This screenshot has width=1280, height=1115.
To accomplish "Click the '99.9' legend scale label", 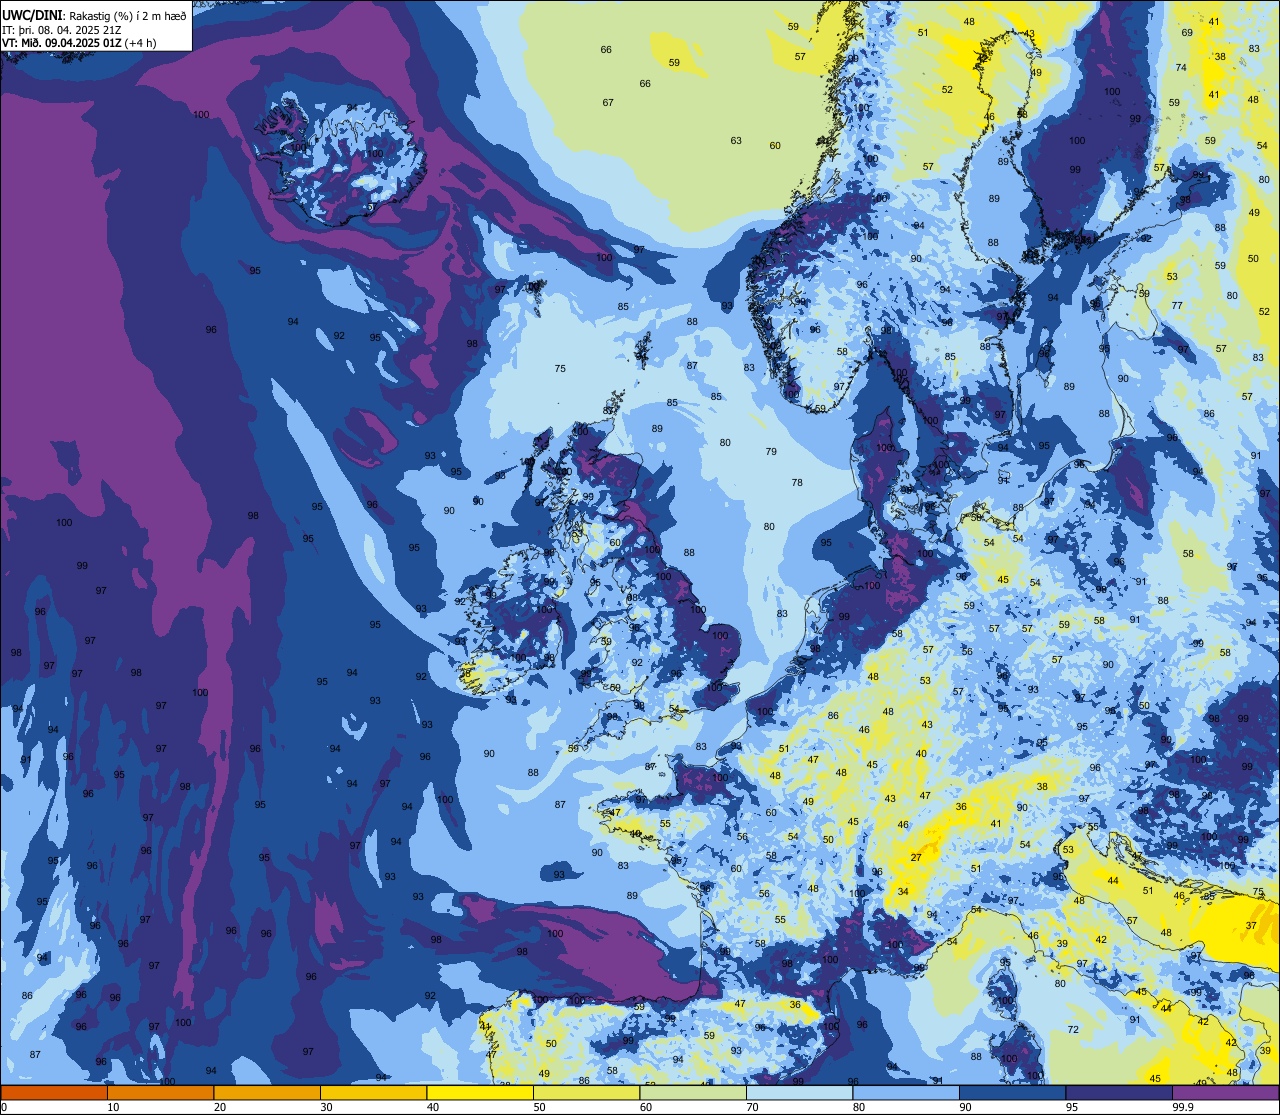I will [x=1183, y=1107].
